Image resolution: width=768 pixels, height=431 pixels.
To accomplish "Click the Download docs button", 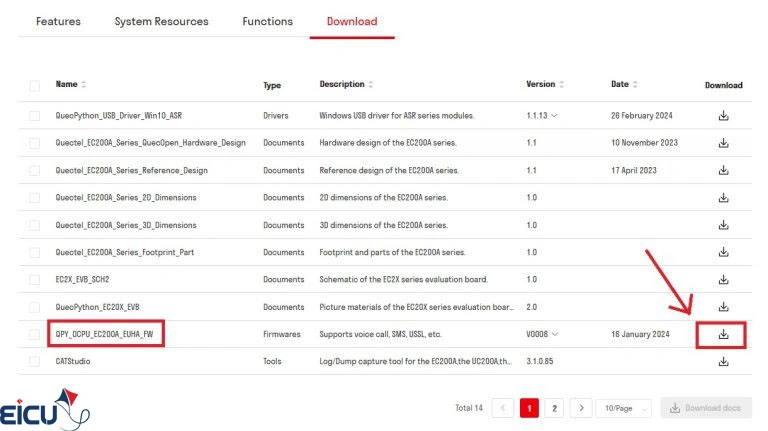I will (706, 407).
